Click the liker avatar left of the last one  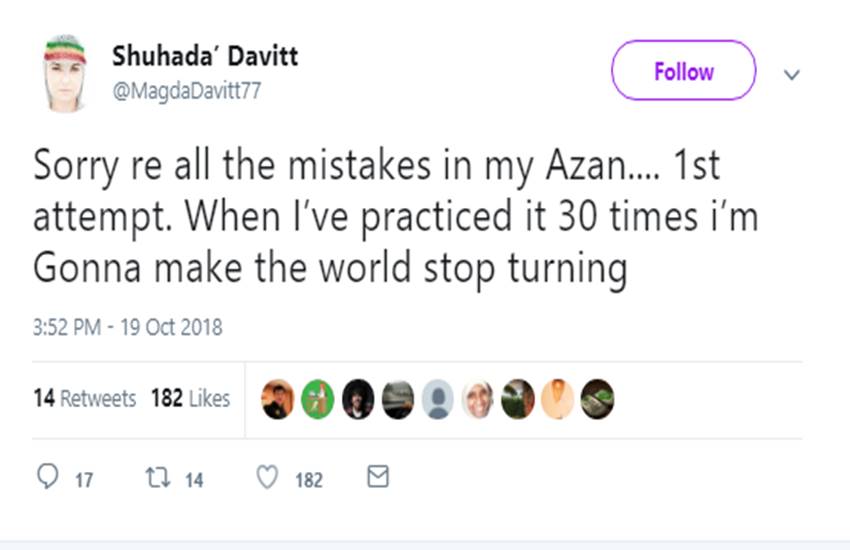(557, 399)
